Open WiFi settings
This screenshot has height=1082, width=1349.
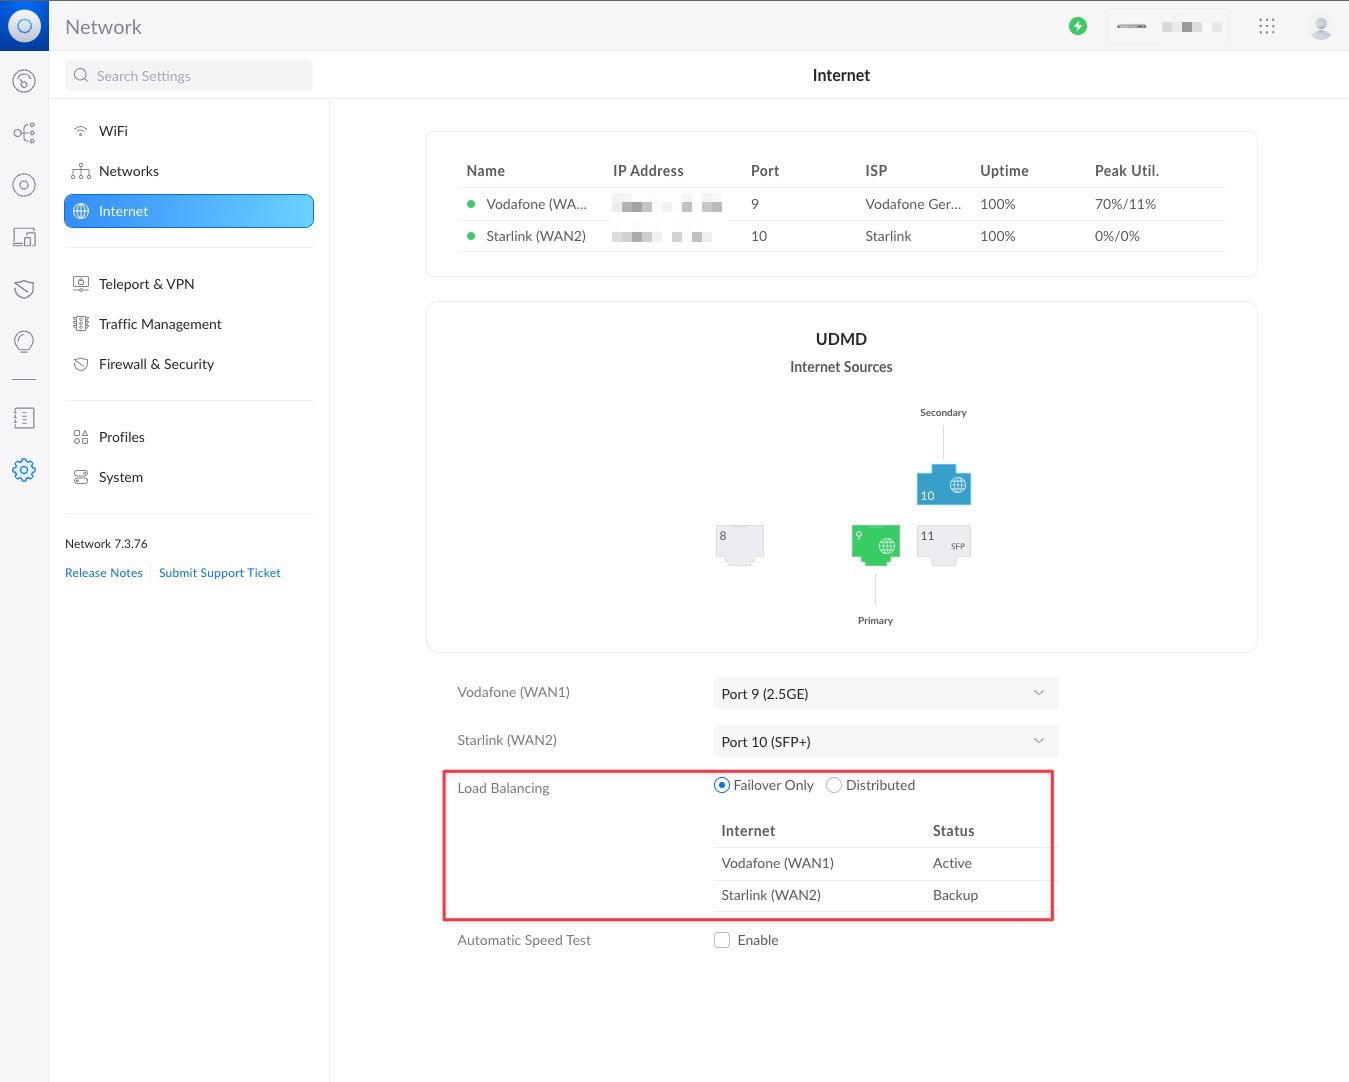click(x=189, y=131)
